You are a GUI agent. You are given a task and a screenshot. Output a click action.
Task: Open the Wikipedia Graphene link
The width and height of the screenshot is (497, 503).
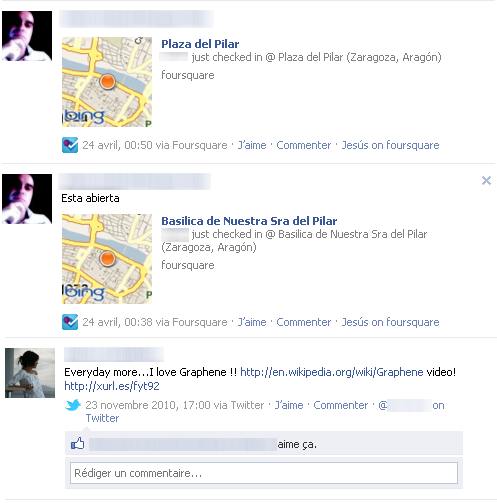click(x=332, y=372)
